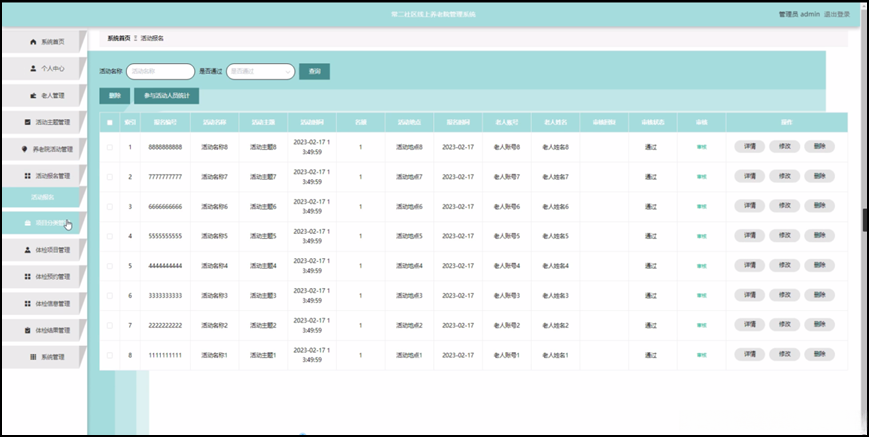The image size is (869, 437).
Task: Click the 管理员 admin label
Action: [799, 14]
